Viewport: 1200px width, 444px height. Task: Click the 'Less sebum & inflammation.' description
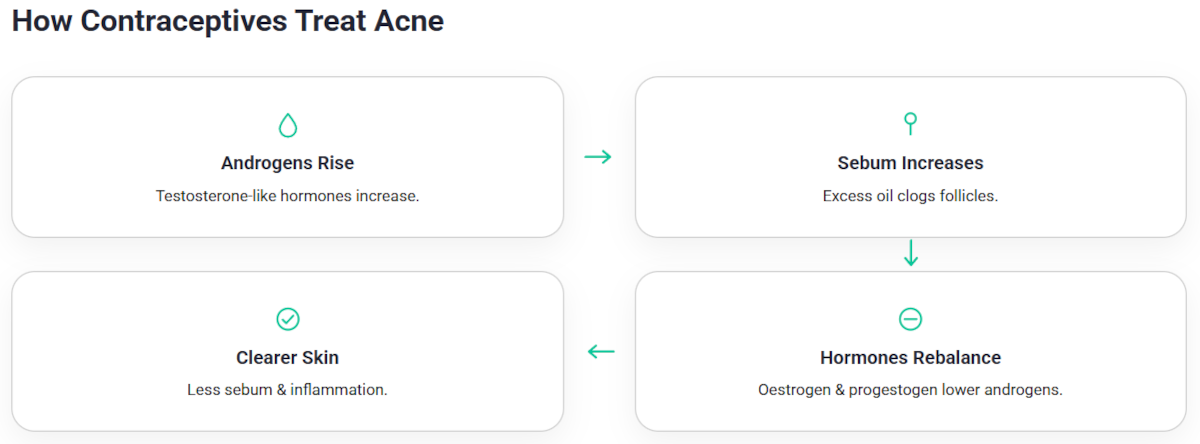tap(288, 390)
